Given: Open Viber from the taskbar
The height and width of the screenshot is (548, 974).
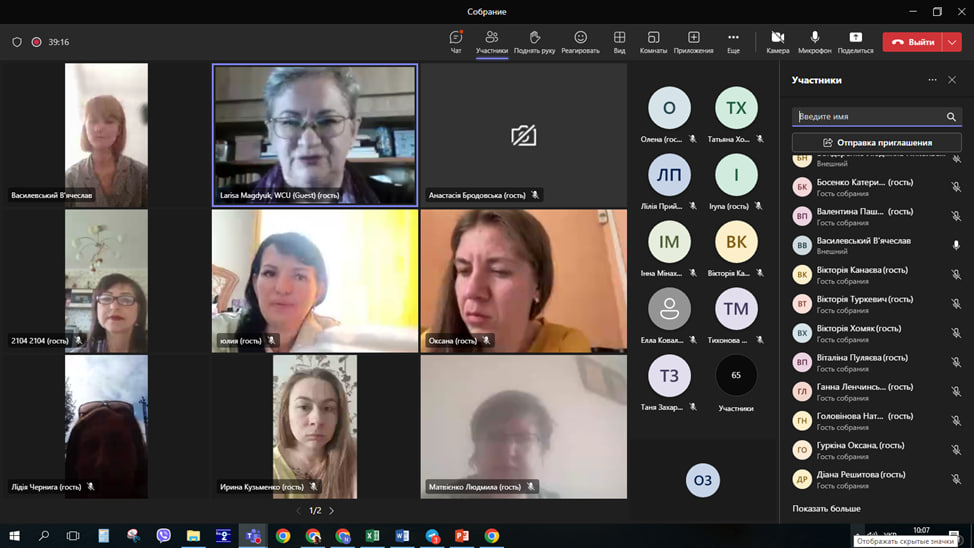Looking at the screenshot, I should 163,536.
